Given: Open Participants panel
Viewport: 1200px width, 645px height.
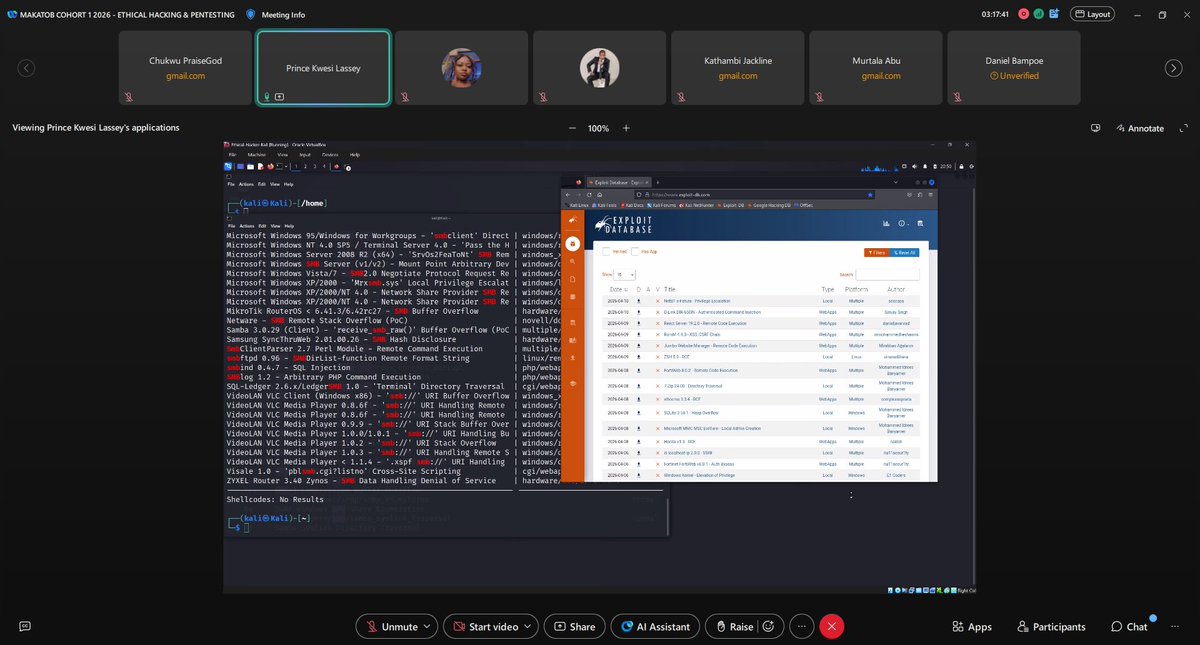Looking at the screenshot, I should click(1051, 627).
